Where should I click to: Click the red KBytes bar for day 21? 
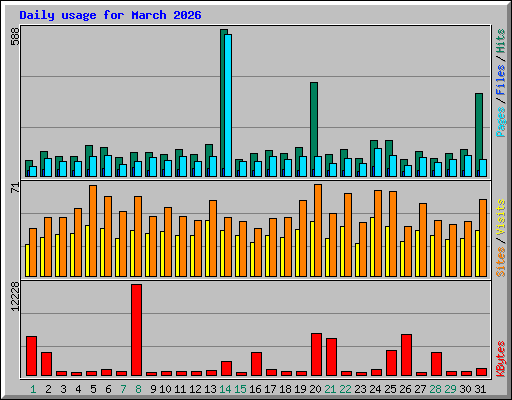coord(331,357)
